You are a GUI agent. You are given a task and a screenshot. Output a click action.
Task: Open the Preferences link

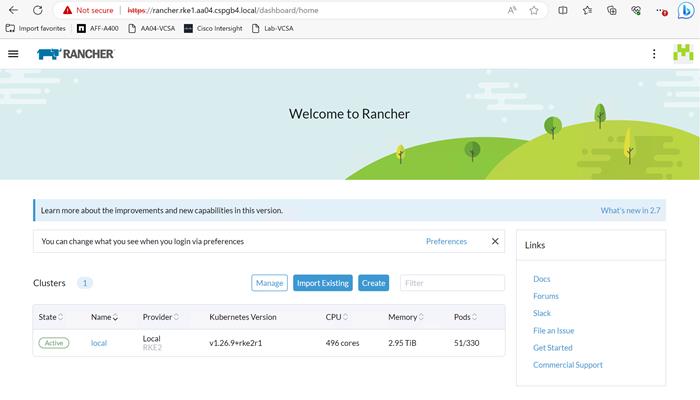tap(446, 241)
